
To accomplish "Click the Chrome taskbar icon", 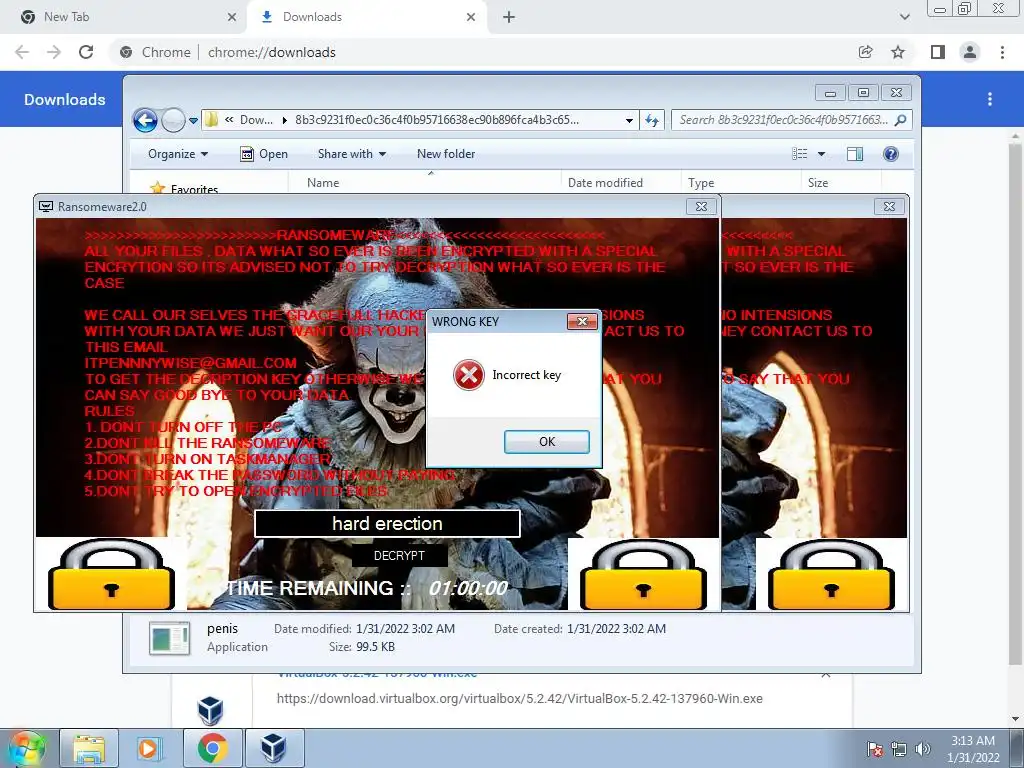I will click(x=212, y=748).
